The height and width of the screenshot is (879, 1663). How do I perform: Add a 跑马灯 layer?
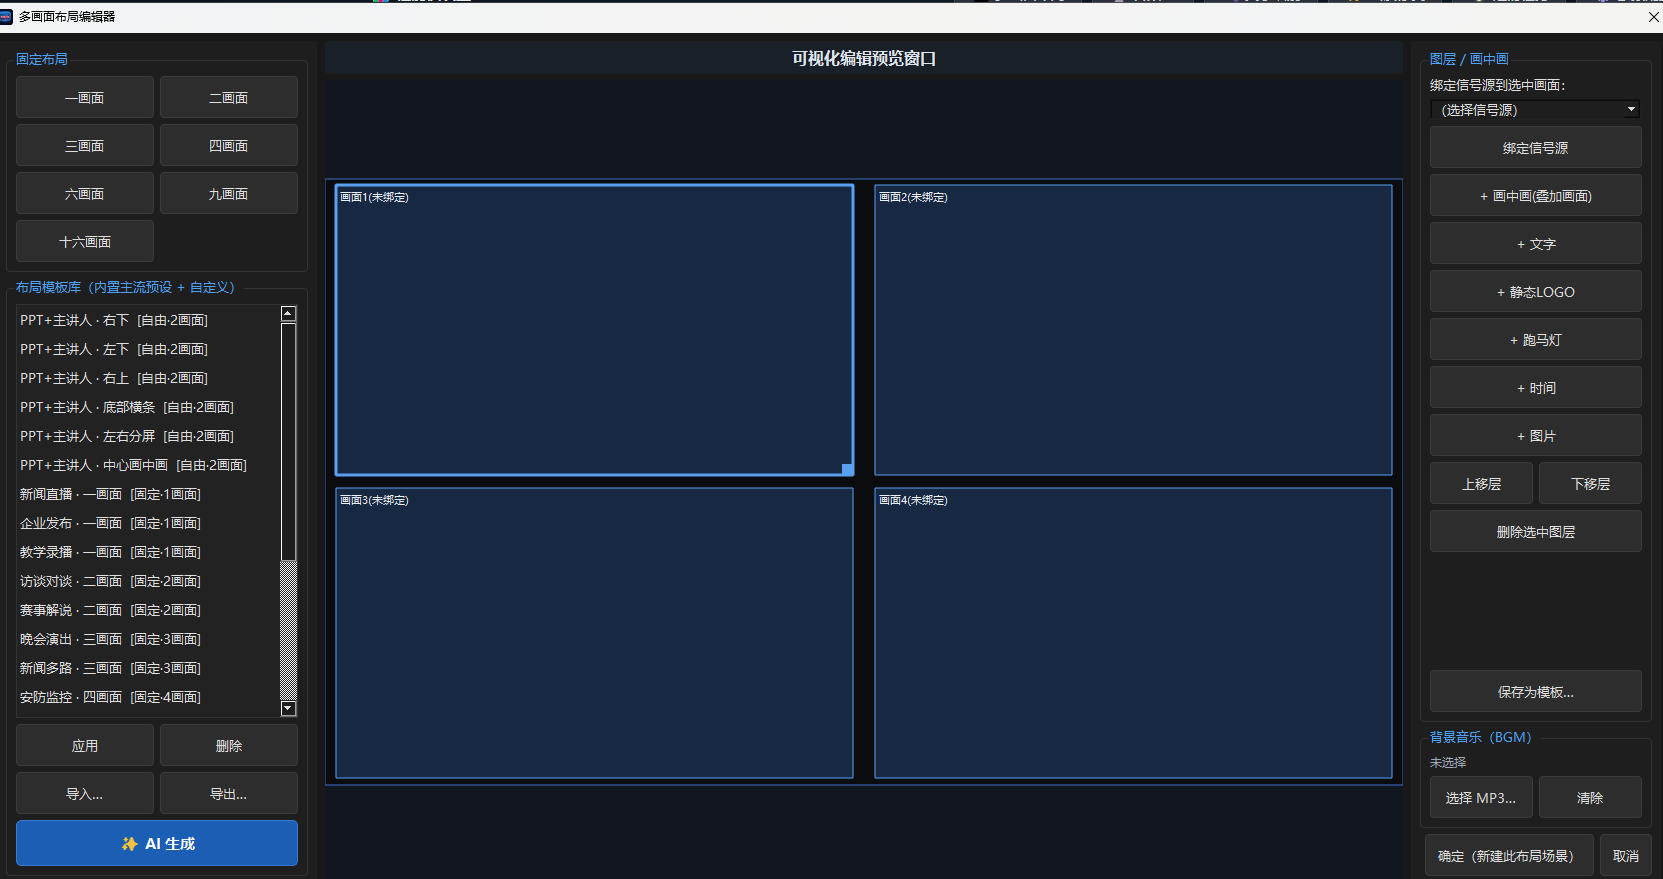(1535, 339)
